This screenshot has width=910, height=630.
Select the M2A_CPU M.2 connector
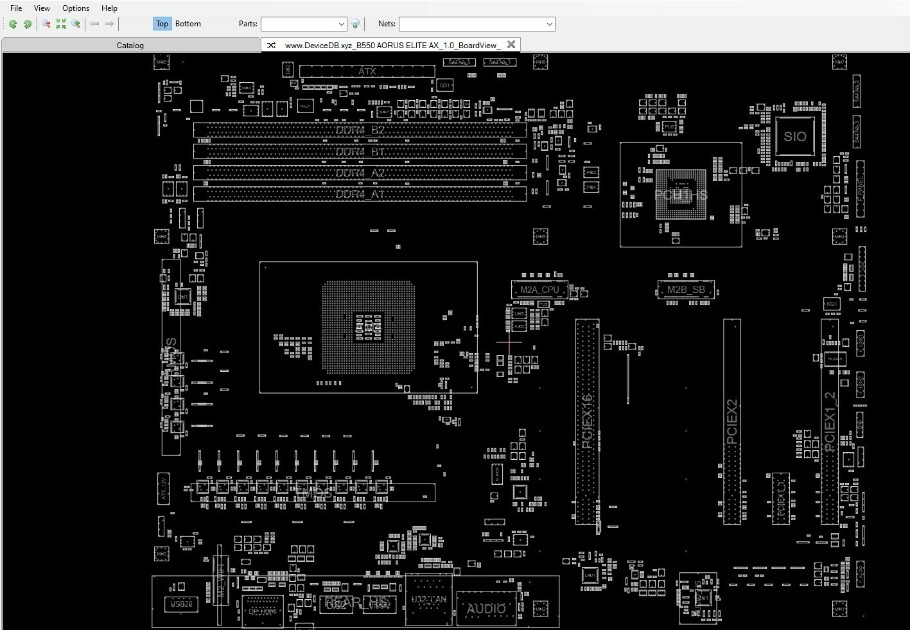[x=539, y=289]
